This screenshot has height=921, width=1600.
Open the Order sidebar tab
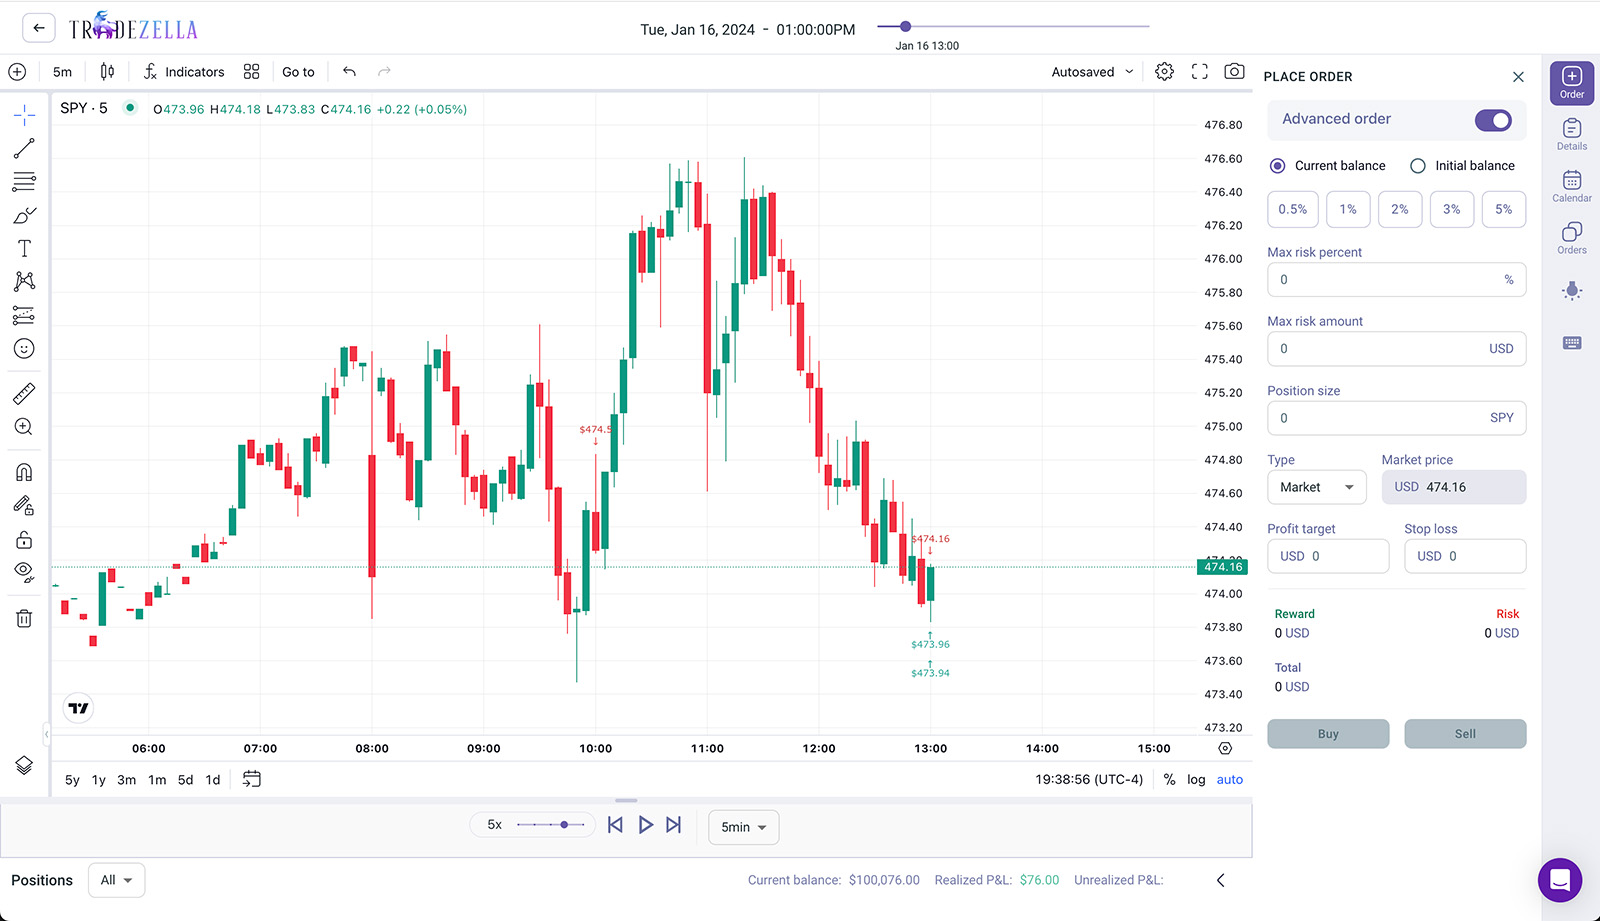point(1572,83)
